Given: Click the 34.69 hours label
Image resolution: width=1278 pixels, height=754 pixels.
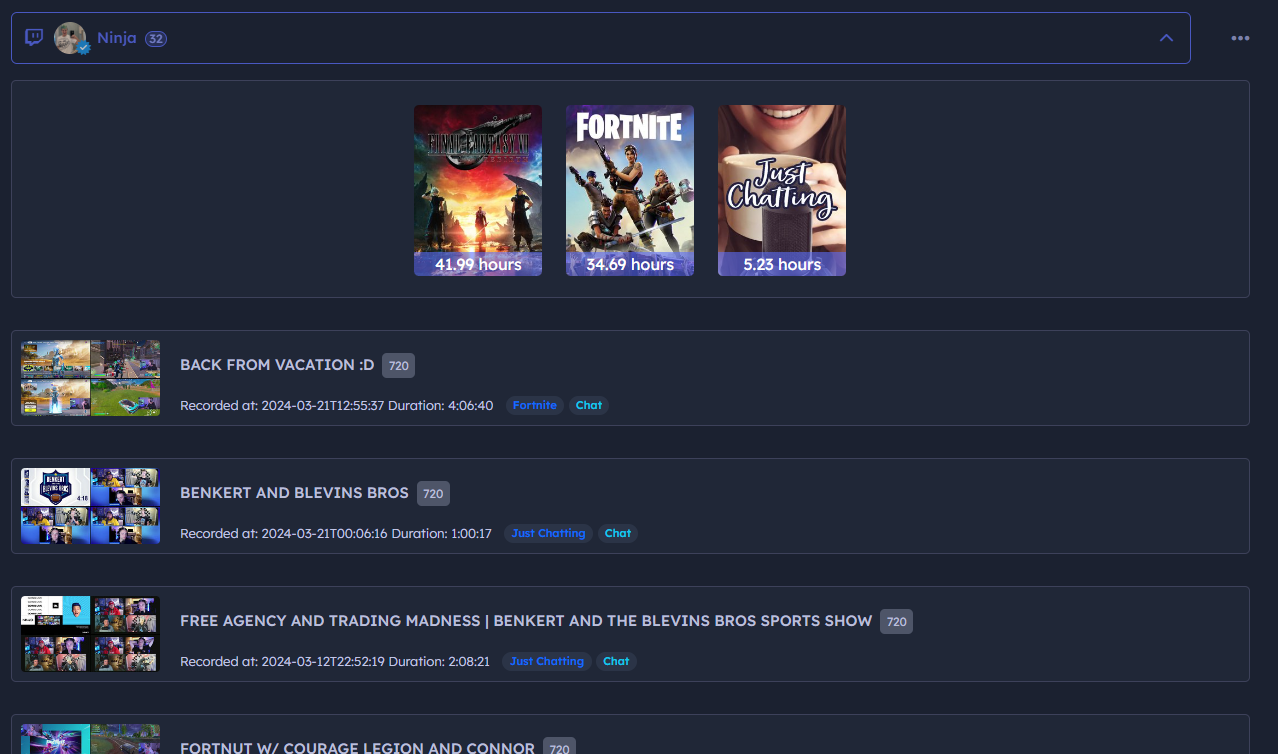Looking at the screenshot, I should (x=630, y=265).
